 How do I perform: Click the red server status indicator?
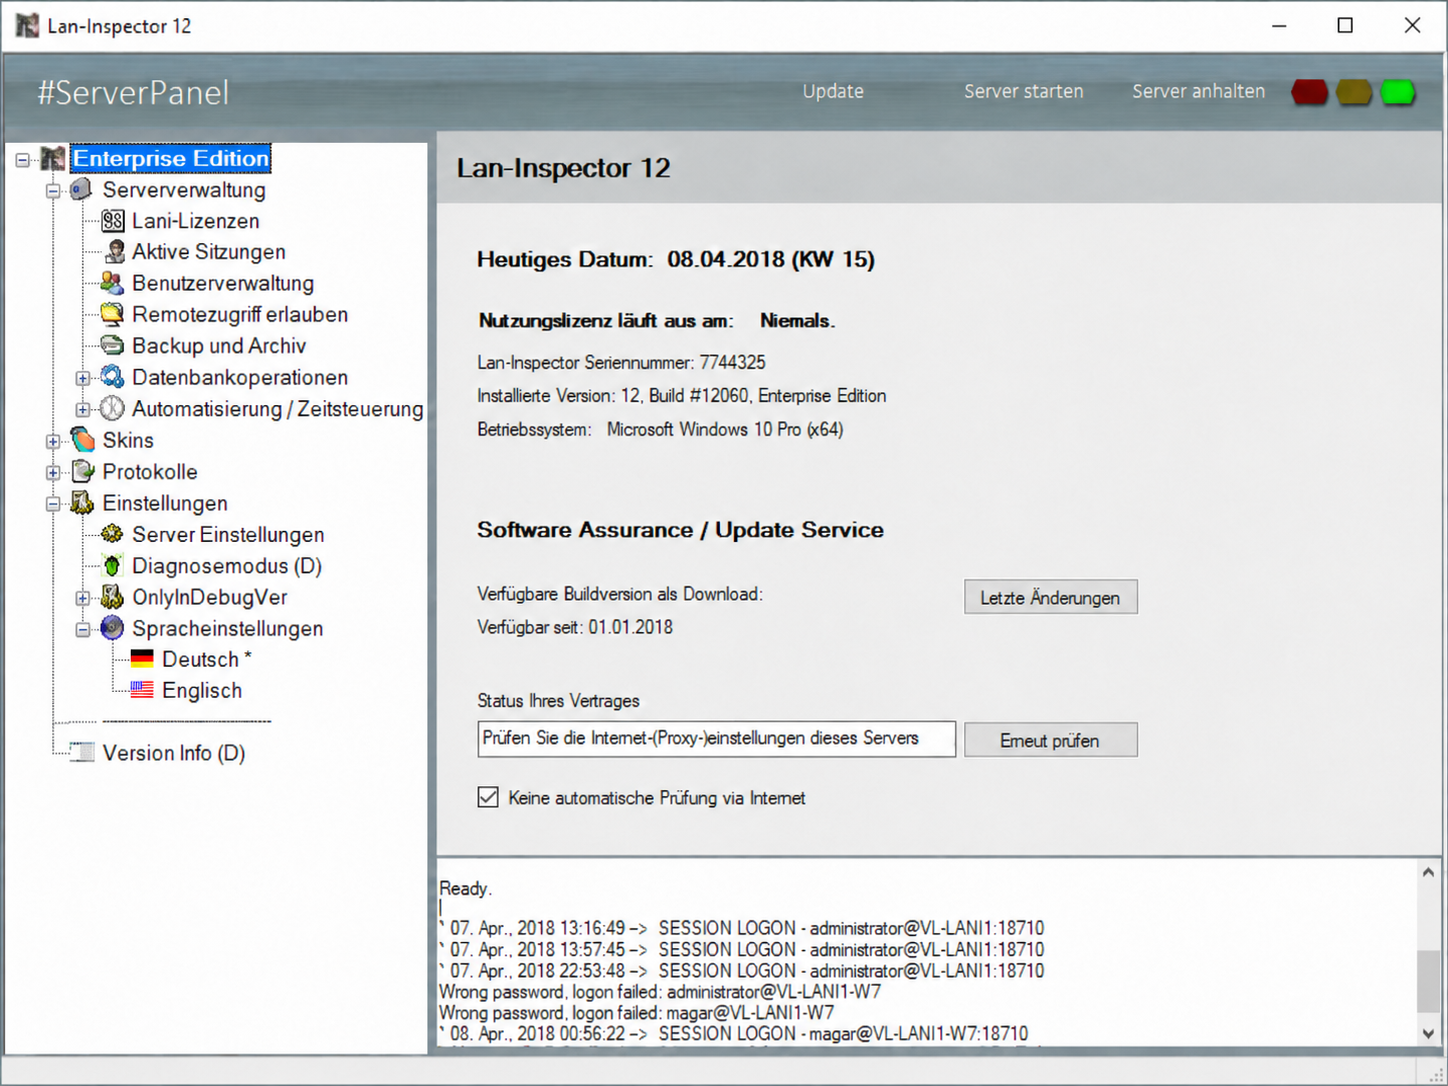pyautogui.click(x=1310, y=92)
